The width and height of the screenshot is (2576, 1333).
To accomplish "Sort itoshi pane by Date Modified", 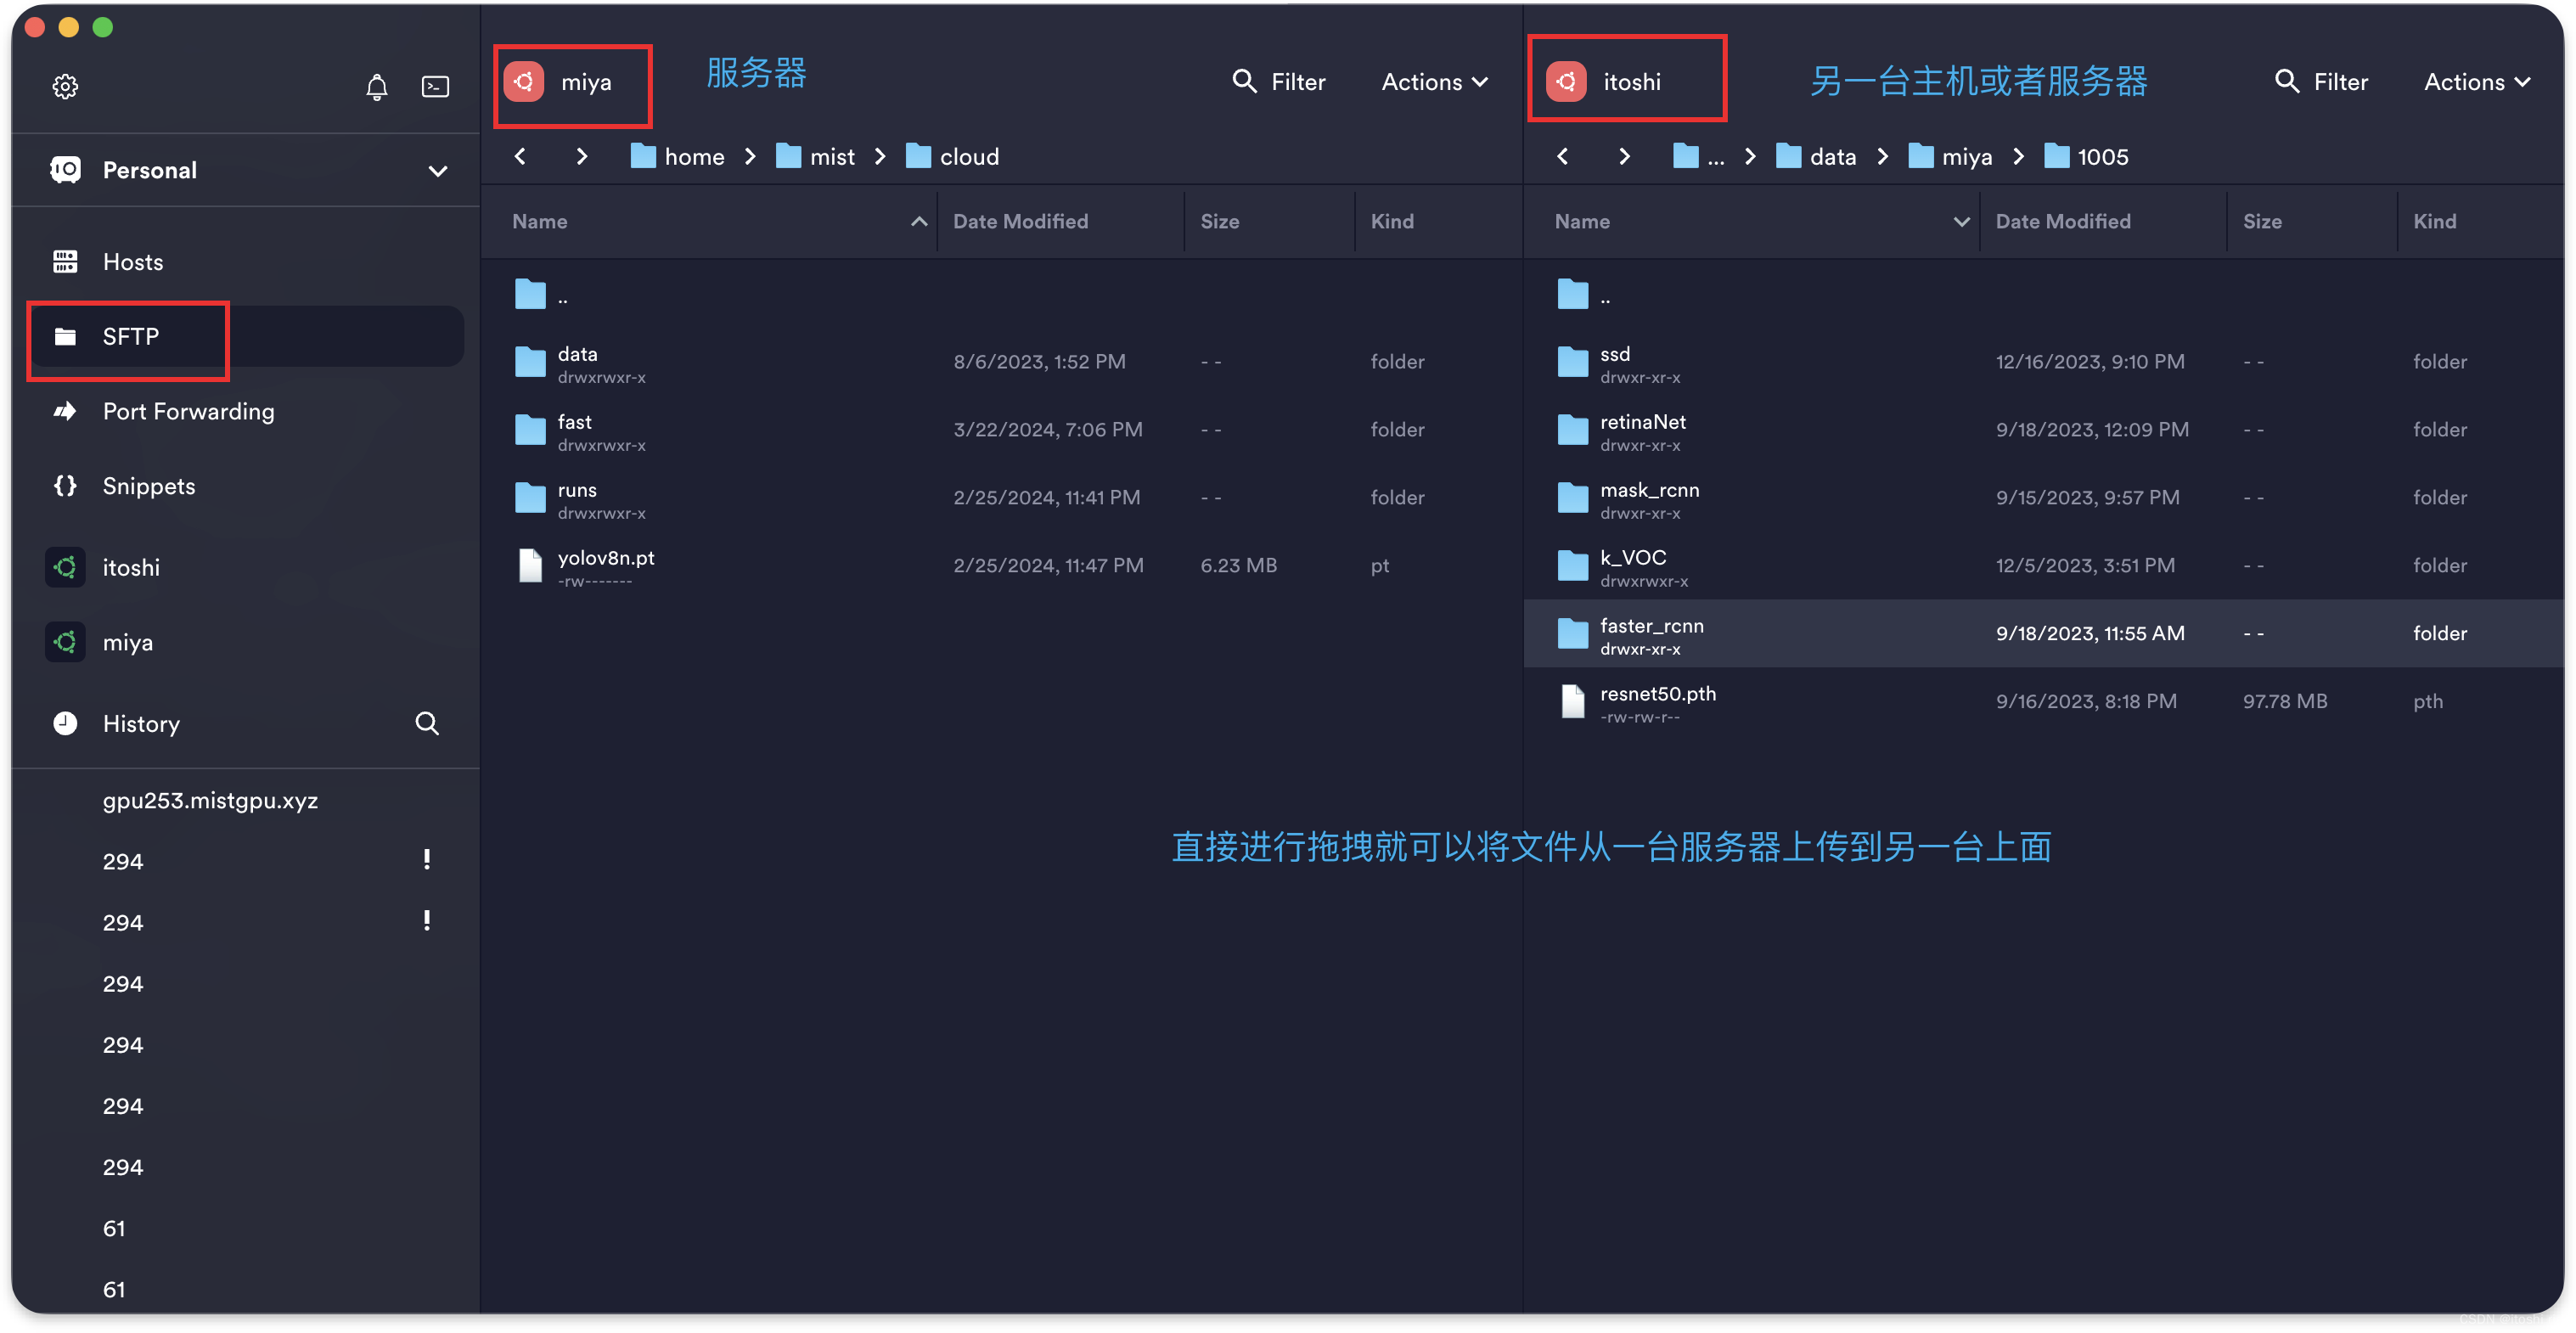I will point(2105,222).
